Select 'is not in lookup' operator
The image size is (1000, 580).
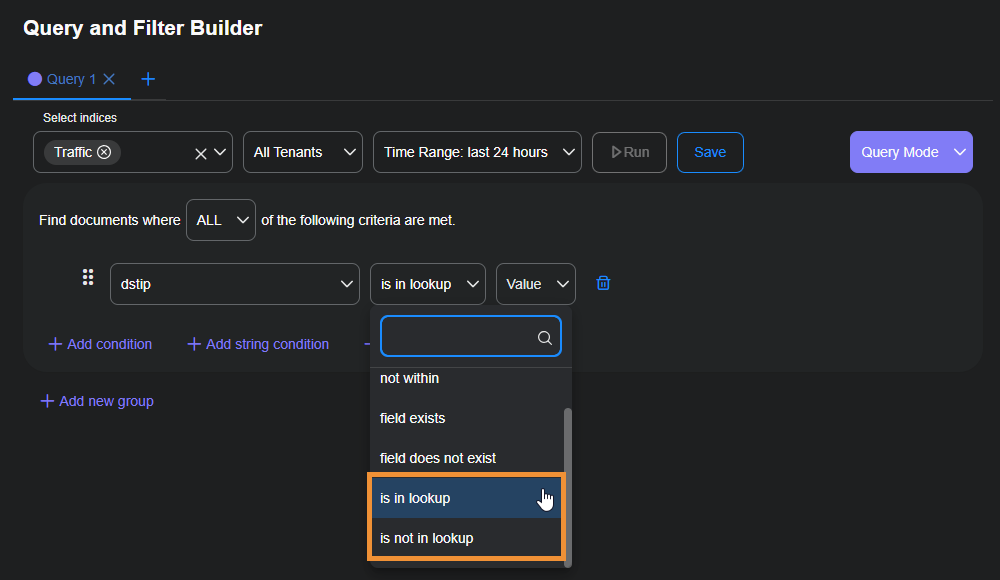pos(427,538)
